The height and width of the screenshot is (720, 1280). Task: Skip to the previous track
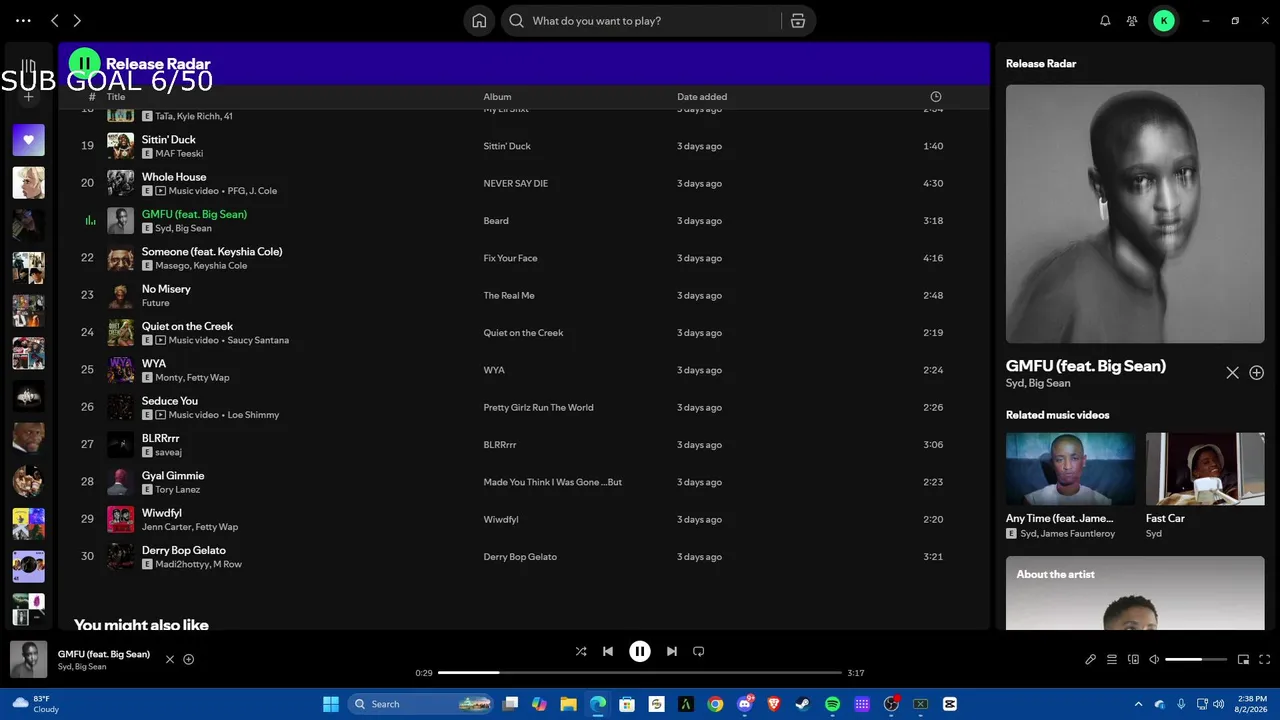pyautogui.click(x=608, y=651)
